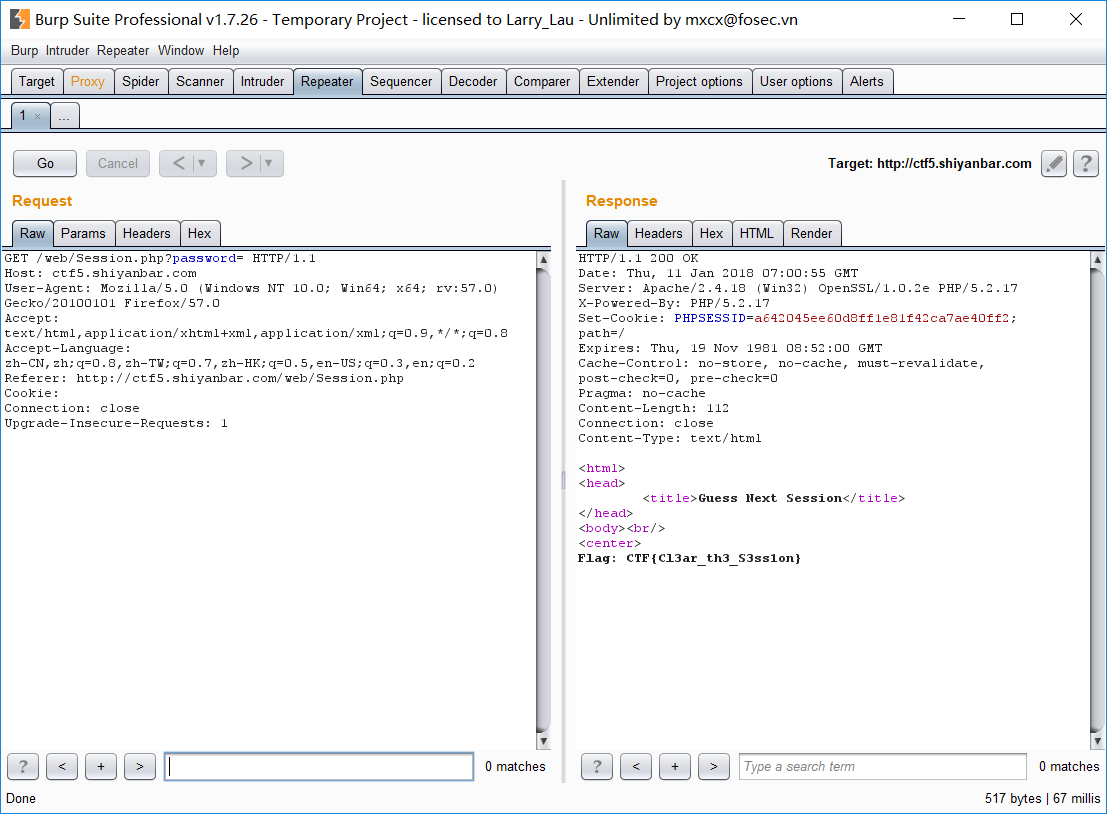1107x814 pixels.
Task: Open the Help menu
Action: 226,51
